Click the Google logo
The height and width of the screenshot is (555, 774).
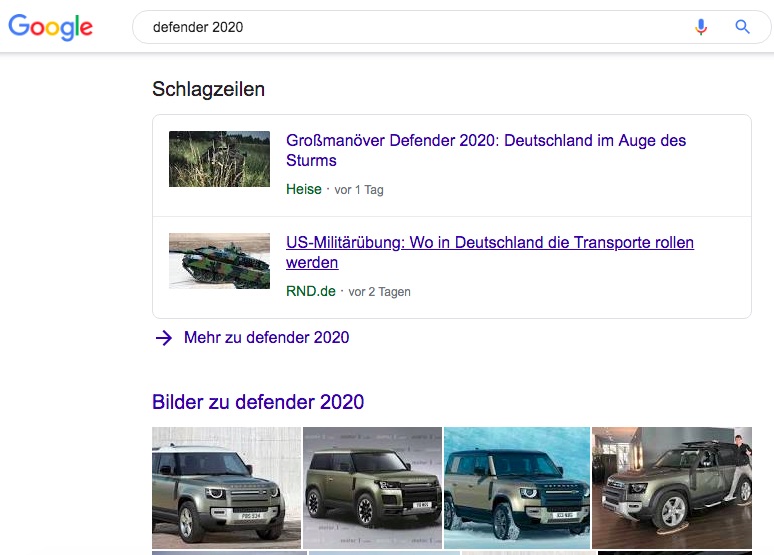(50, 27)
